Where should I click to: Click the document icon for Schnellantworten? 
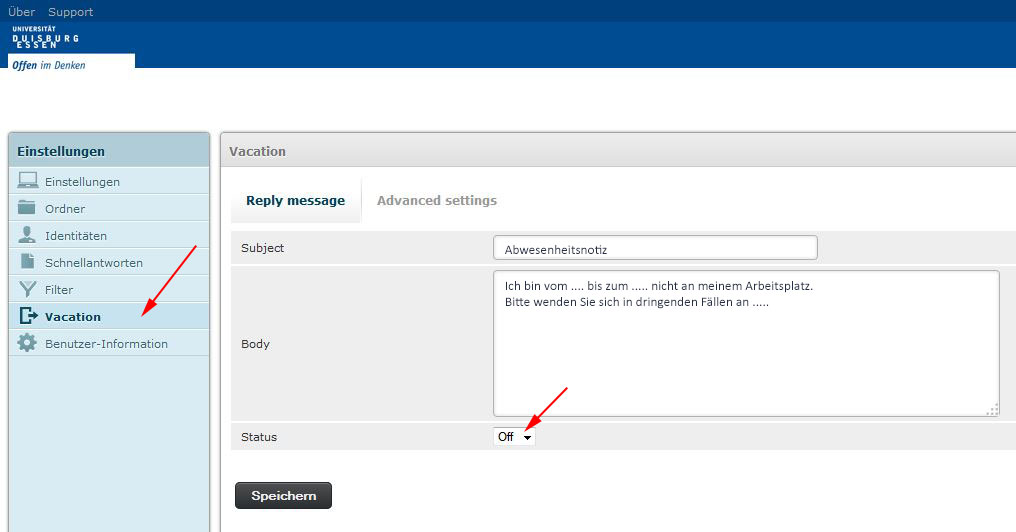tap(27, 262)
